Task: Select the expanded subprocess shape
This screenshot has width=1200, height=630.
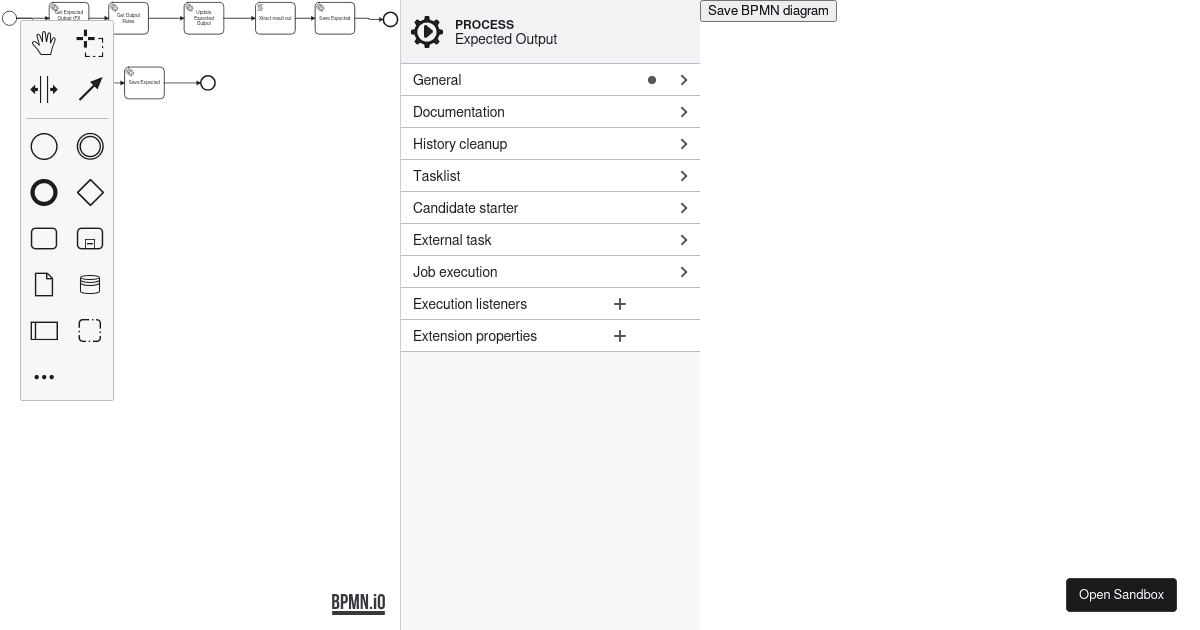Action: point(90,238)
